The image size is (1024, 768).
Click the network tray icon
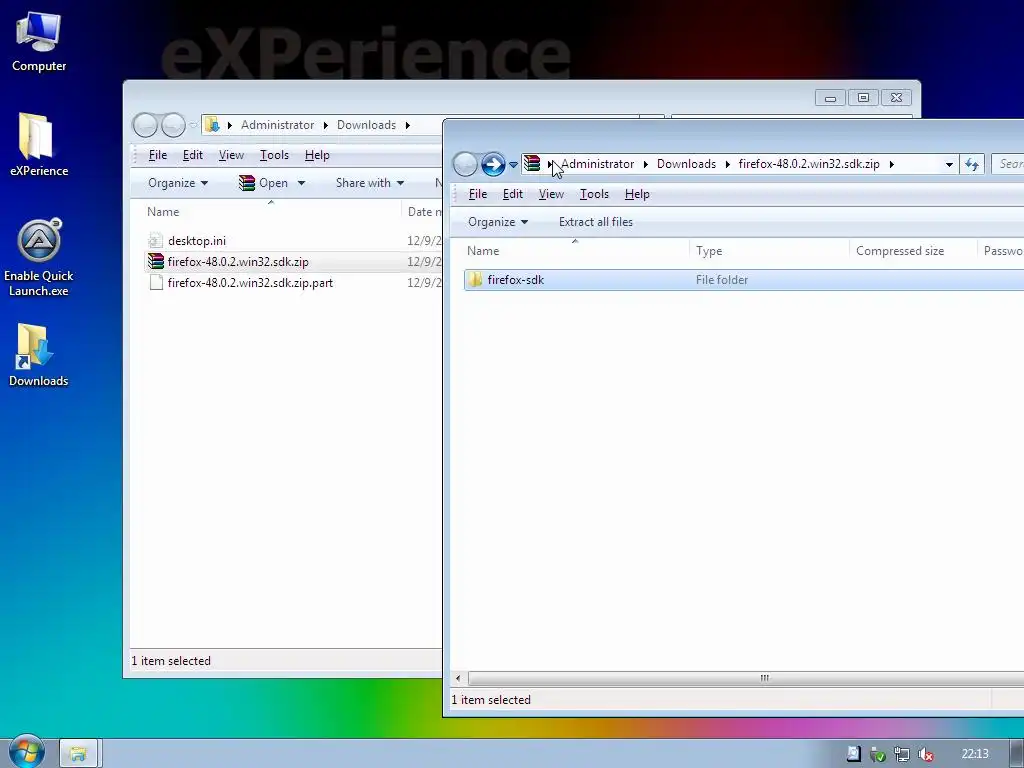point(902,754)
